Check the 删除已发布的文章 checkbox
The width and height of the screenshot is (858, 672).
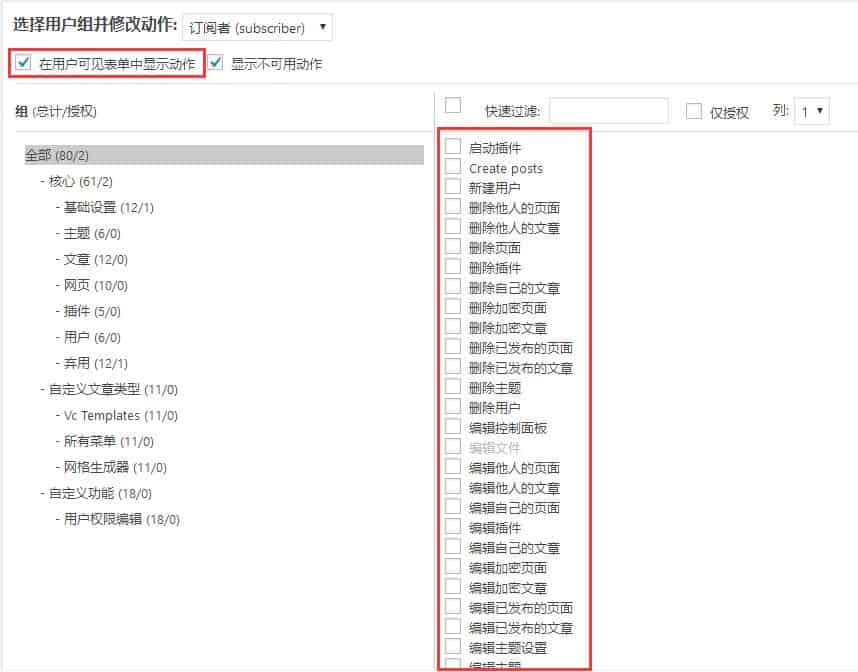[453, 366]
